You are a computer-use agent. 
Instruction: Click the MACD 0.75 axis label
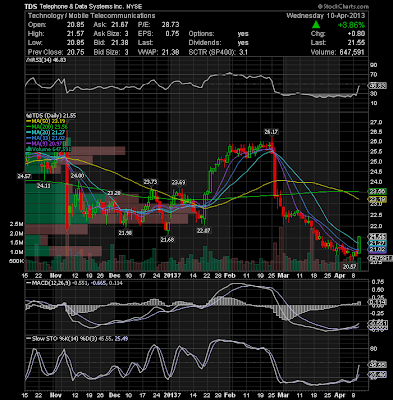tap(378, 282)
